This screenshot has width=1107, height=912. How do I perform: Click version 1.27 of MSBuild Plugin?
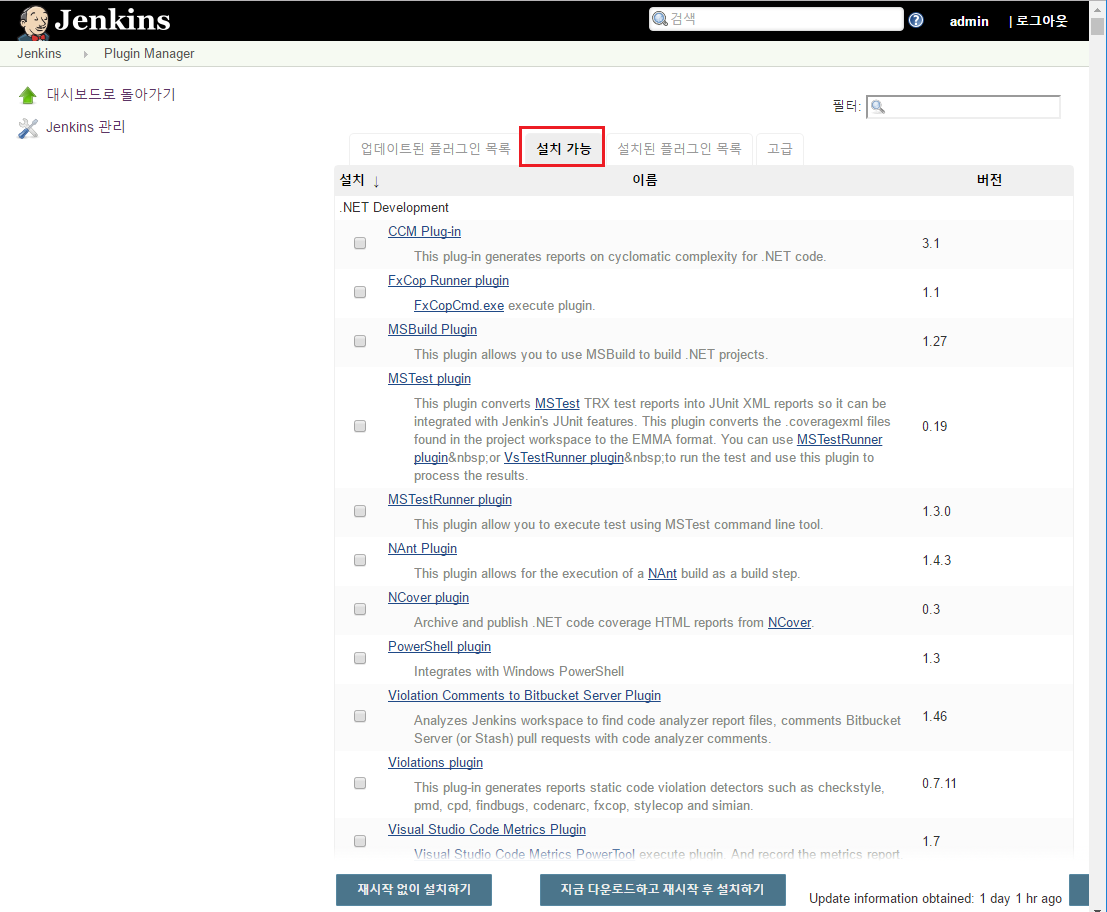pyautogui.click(x=934, y=342)
